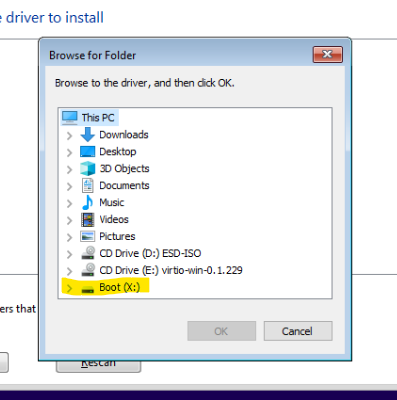Expand the Music tree node
The image size is (397, 400).
[69, 203]
